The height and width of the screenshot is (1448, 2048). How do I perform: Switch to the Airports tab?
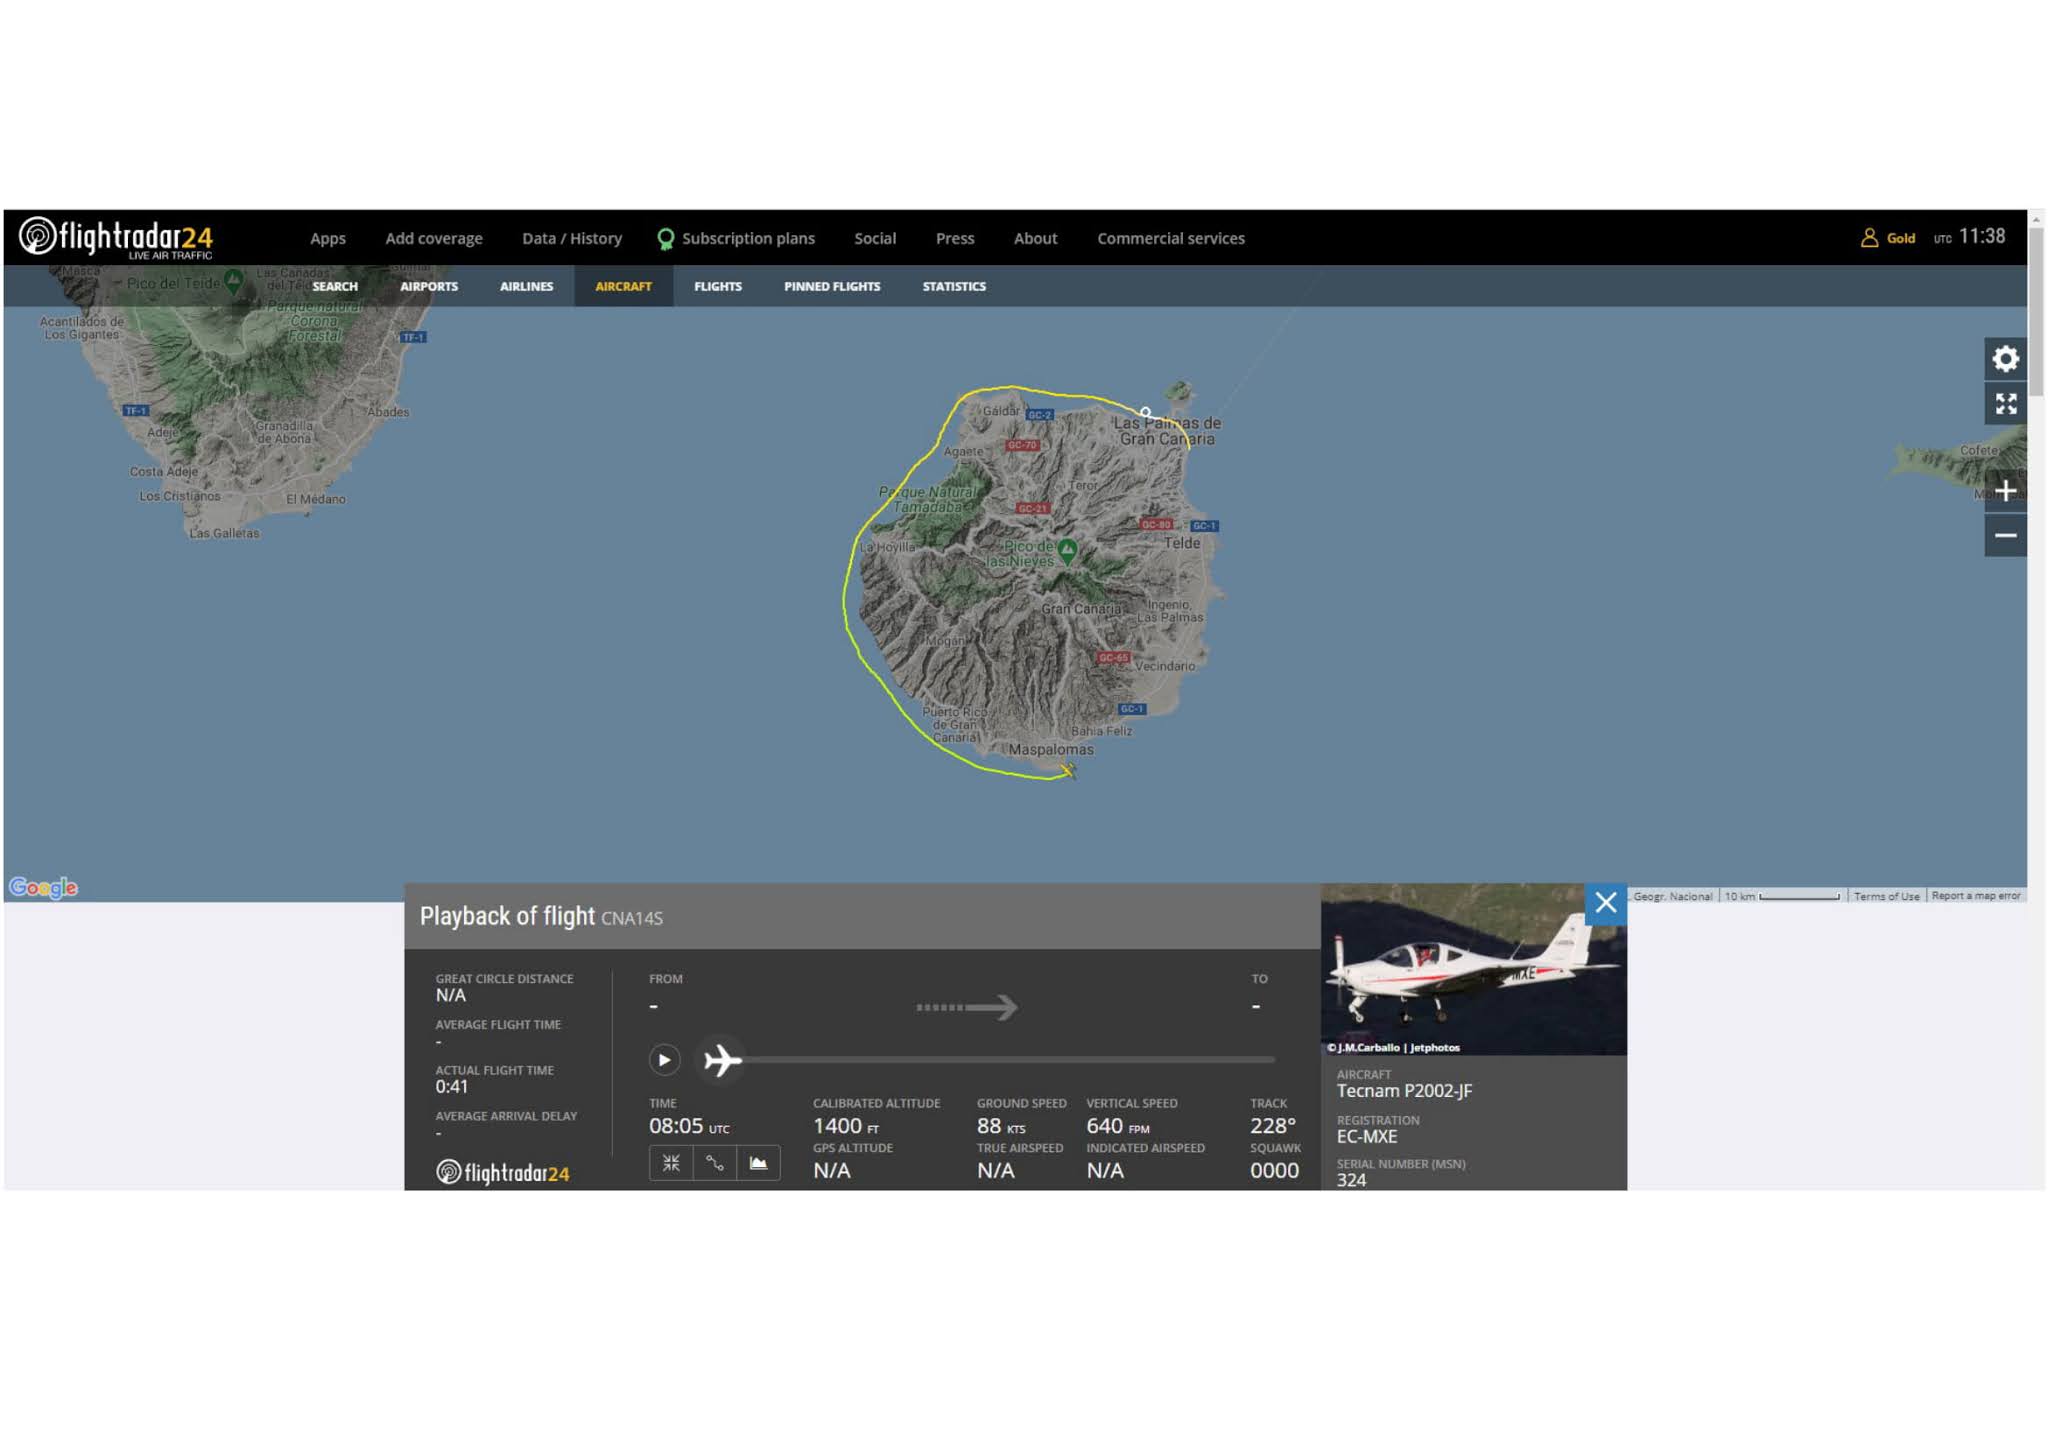[428, 286]
